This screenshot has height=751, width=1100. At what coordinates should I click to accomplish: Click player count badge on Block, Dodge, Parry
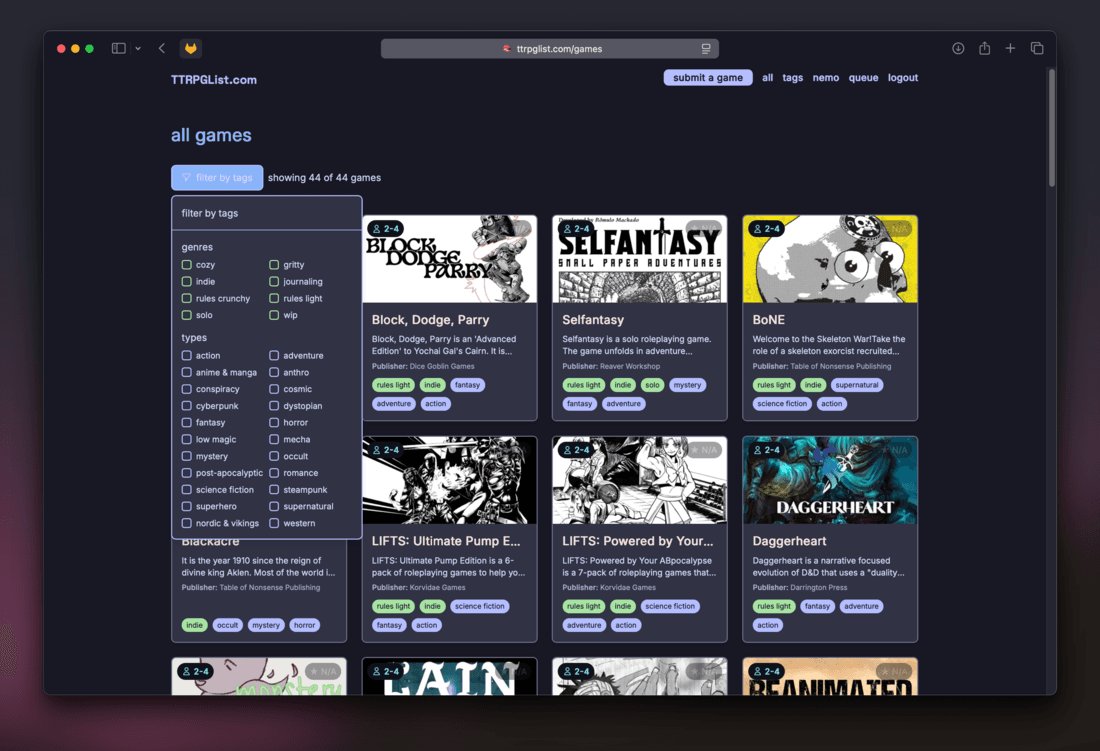click(x=386, y=229)
